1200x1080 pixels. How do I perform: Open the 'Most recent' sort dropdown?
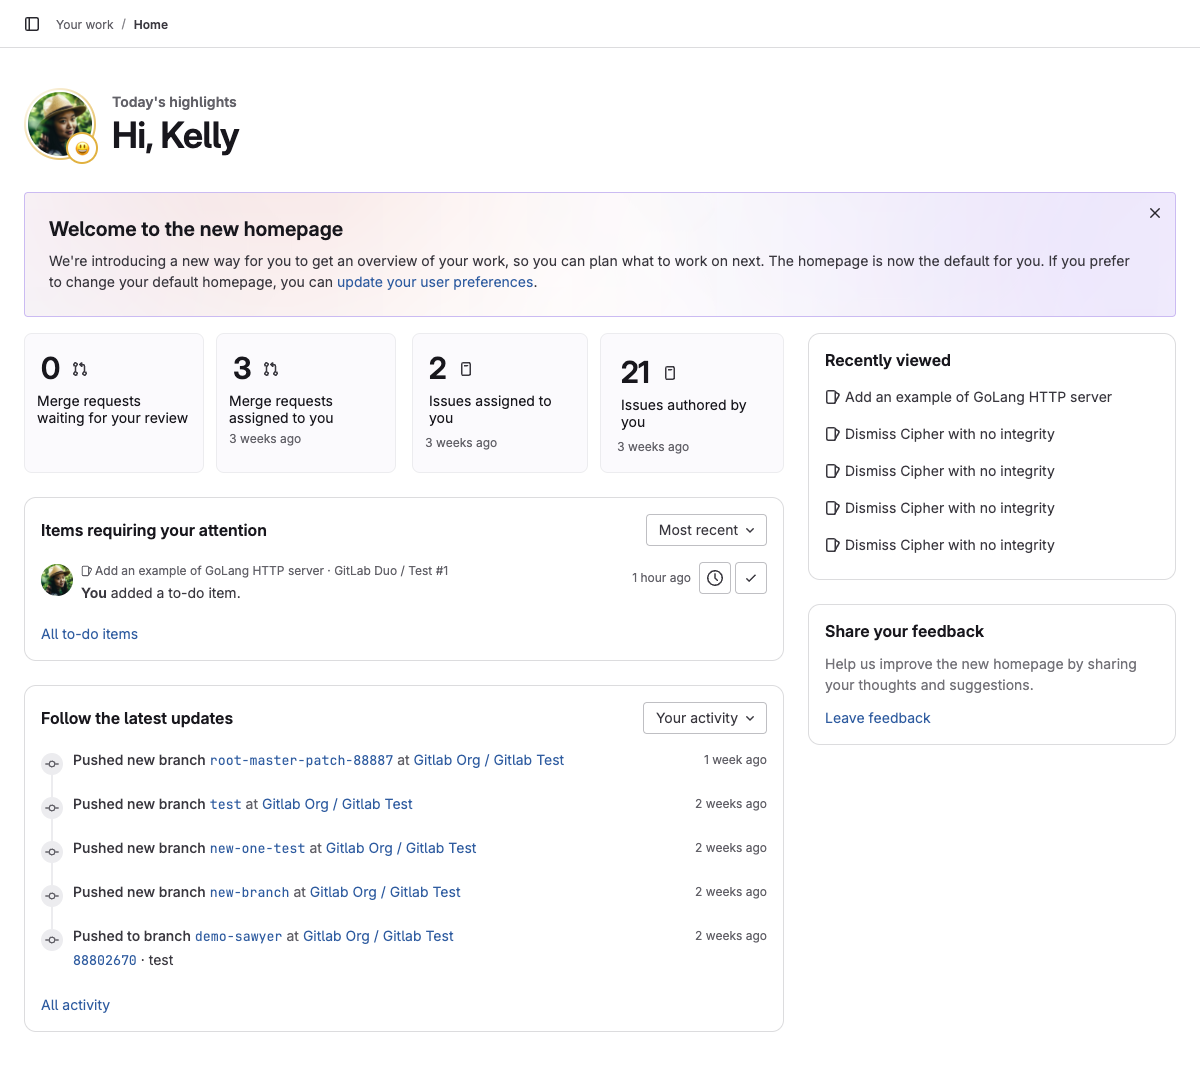(706, 529)
